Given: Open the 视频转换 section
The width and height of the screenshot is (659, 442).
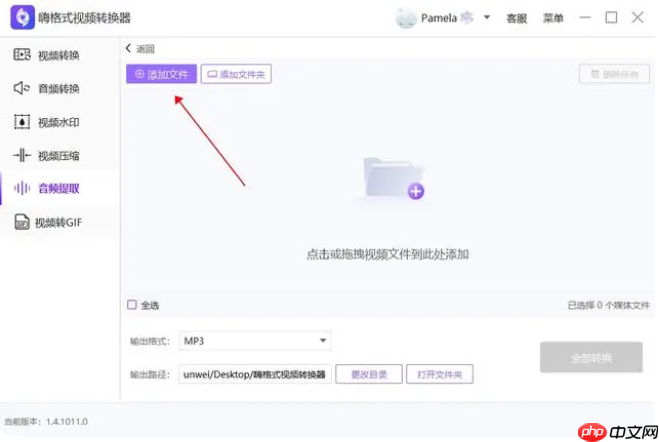Looking at the screenshot, I should click(60, 55).
